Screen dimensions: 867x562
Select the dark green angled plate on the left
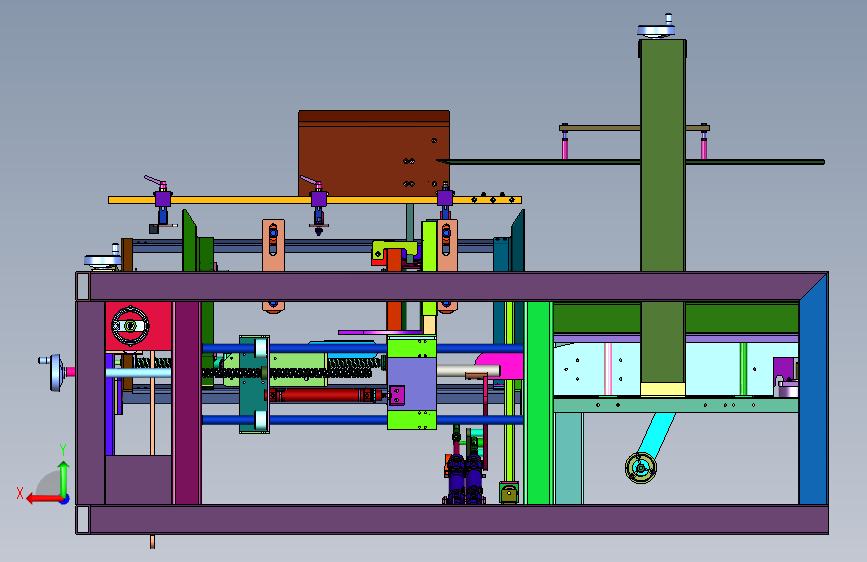pos(189,241)
